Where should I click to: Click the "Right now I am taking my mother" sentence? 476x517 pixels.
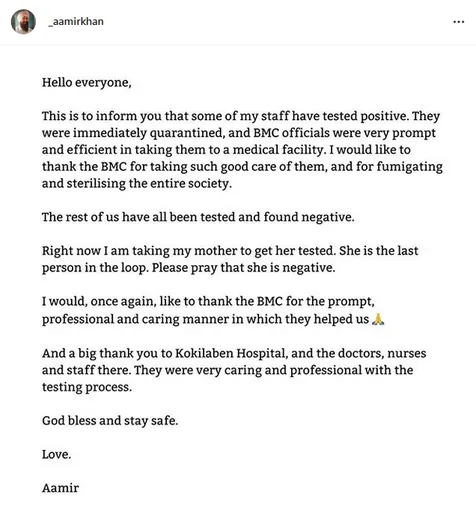coord(189,251)
